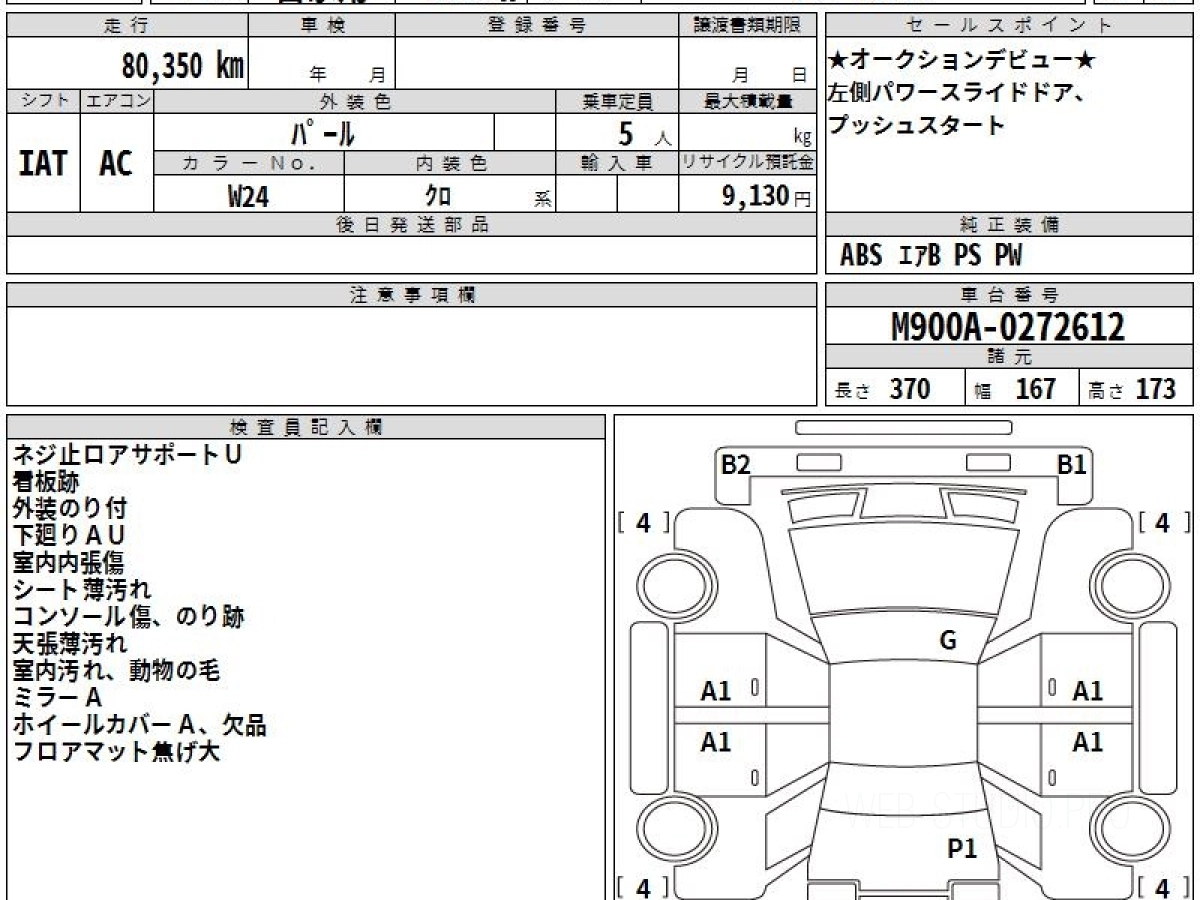Select the シート薄汚れ inspector note

[x=82, y=590]
